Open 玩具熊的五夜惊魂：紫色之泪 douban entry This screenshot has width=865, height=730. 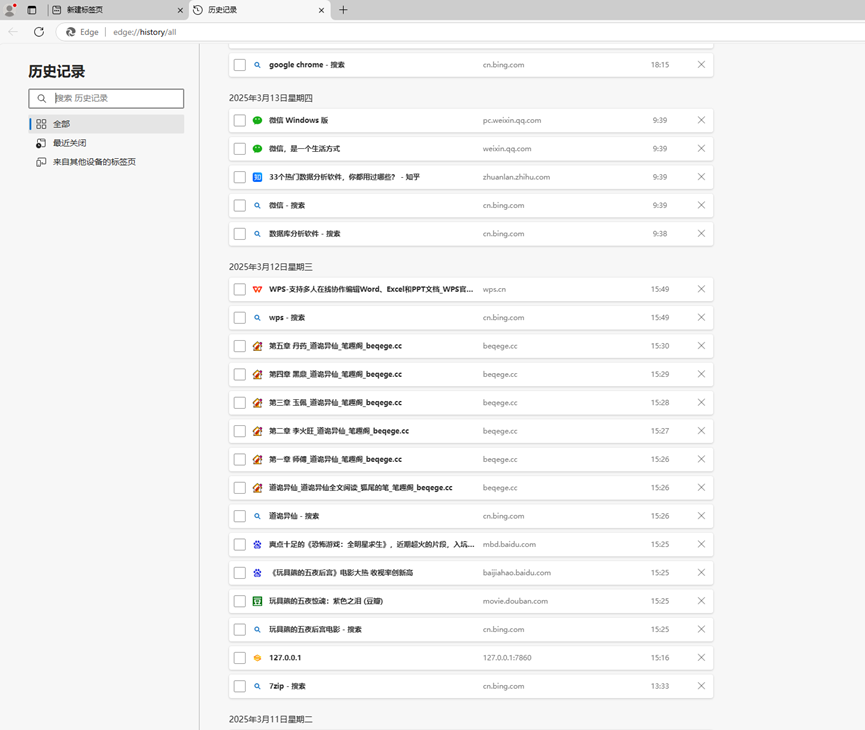coord(325,601)
